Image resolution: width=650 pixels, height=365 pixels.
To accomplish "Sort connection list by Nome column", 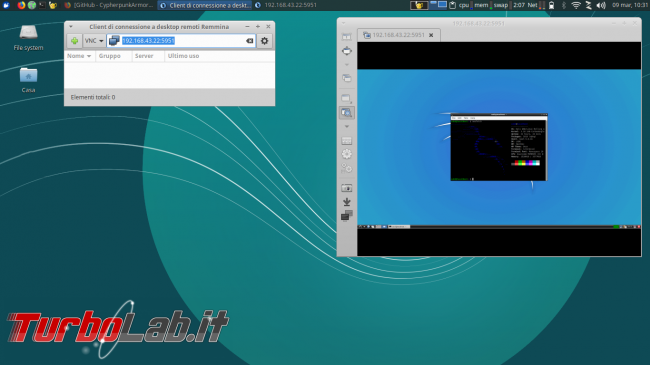I will click(79, 56).
